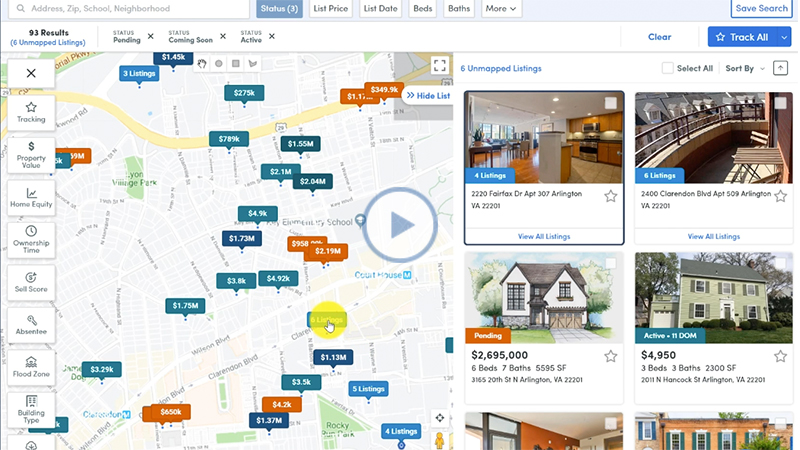Image resolution: width=800 pixels, height=450 pixels.
Task: View all listings for 2400 Clarendon Blvd
Action: click(714, 236)
